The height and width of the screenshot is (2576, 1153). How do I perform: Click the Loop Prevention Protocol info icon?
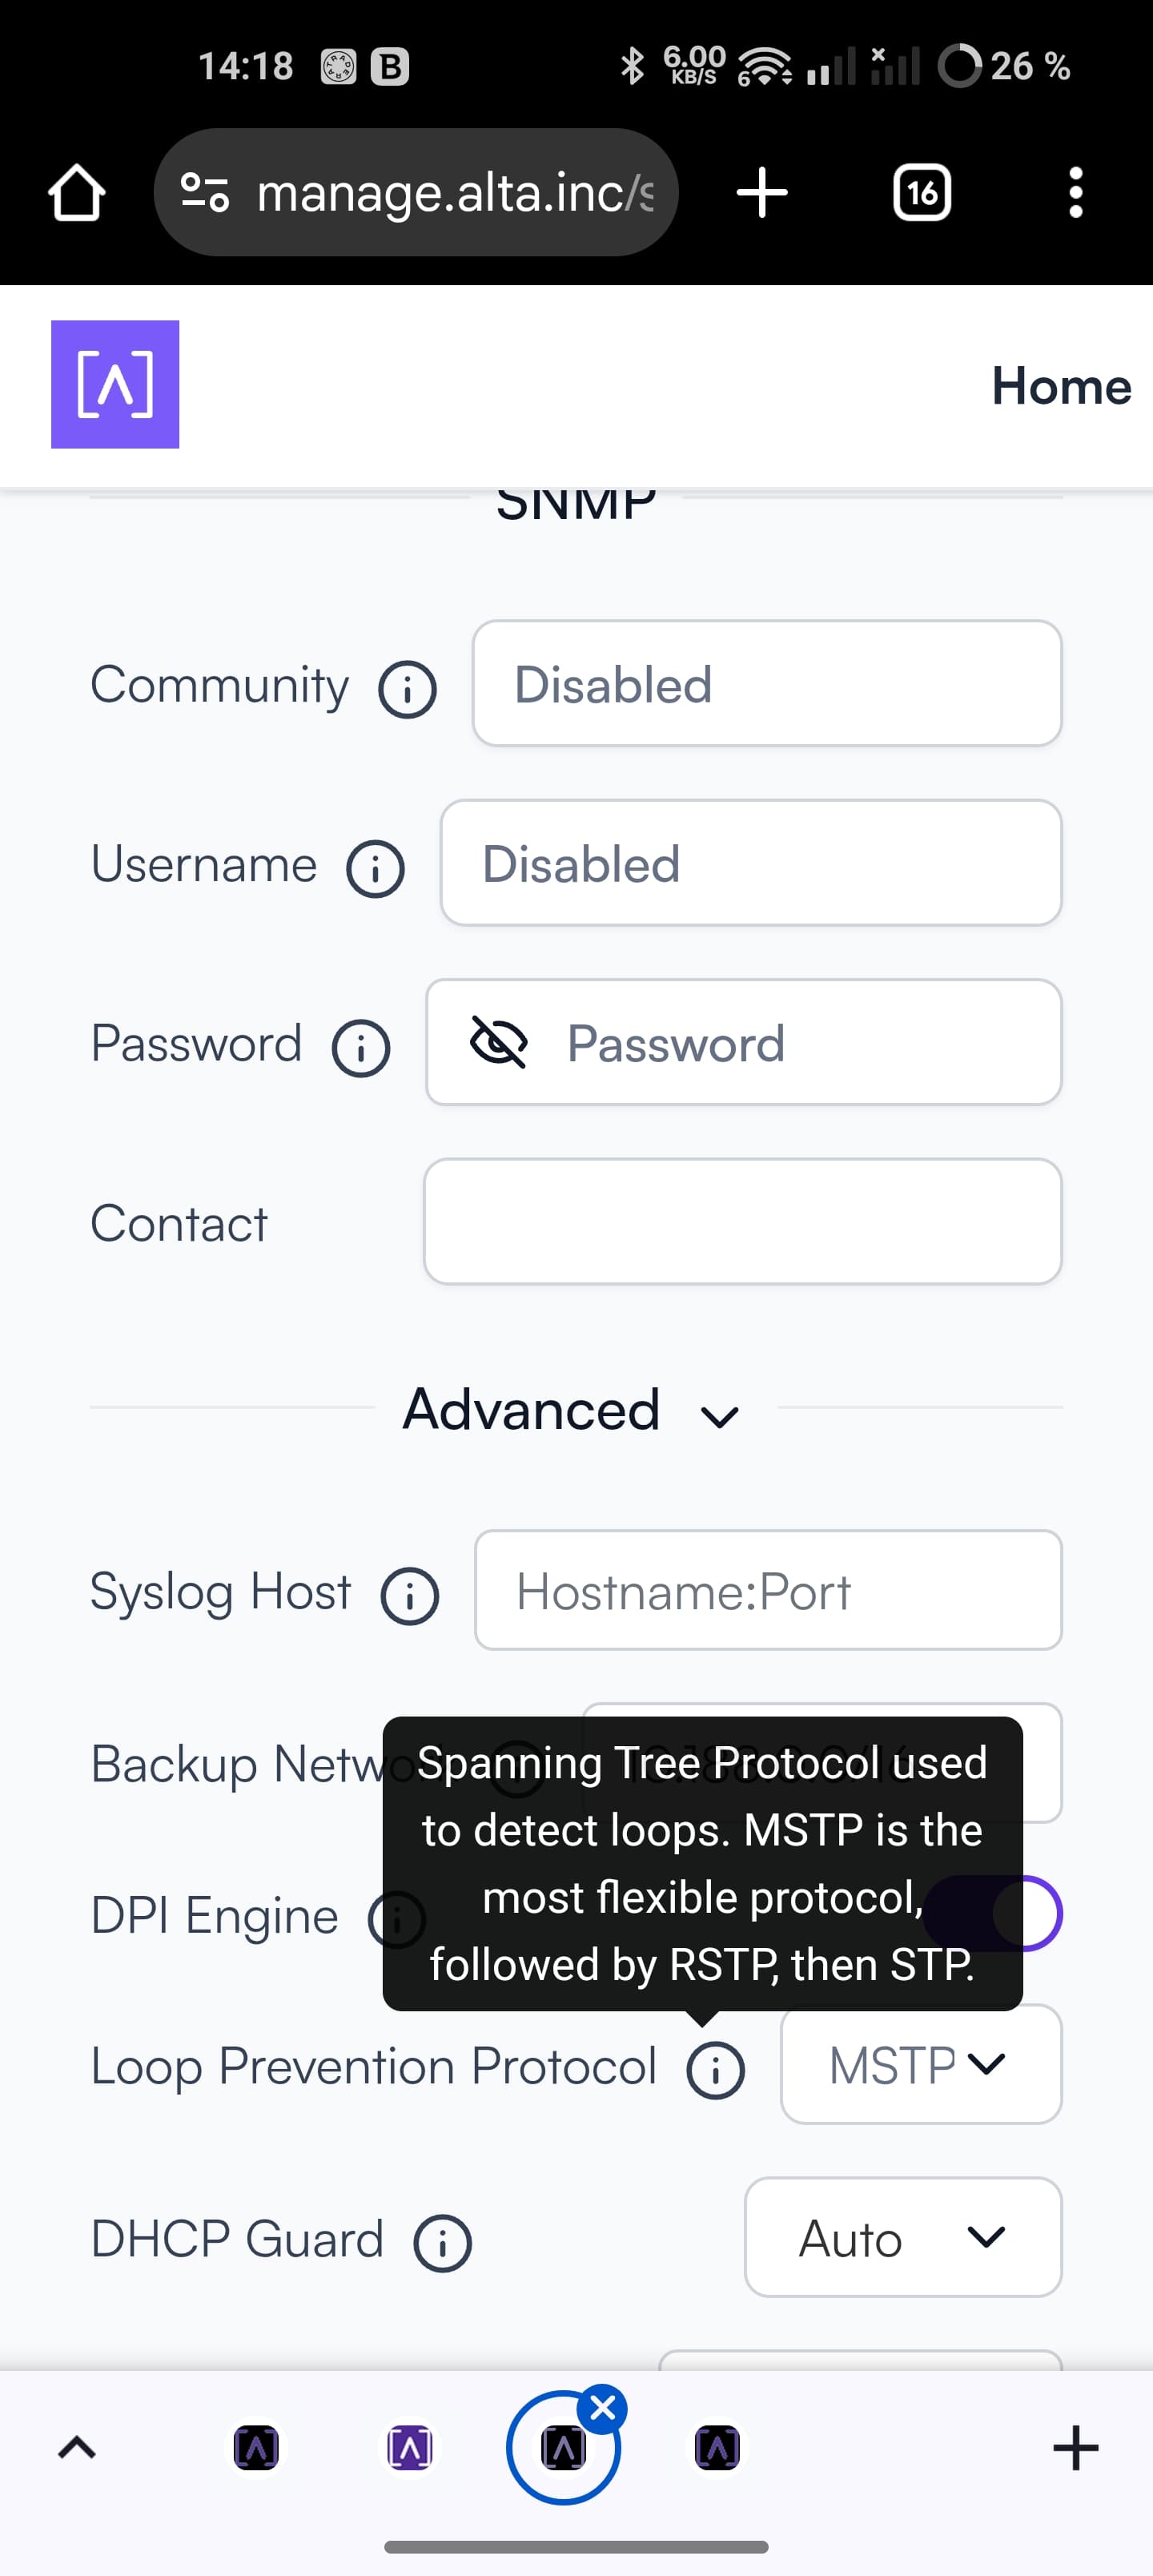point(715,2070)
